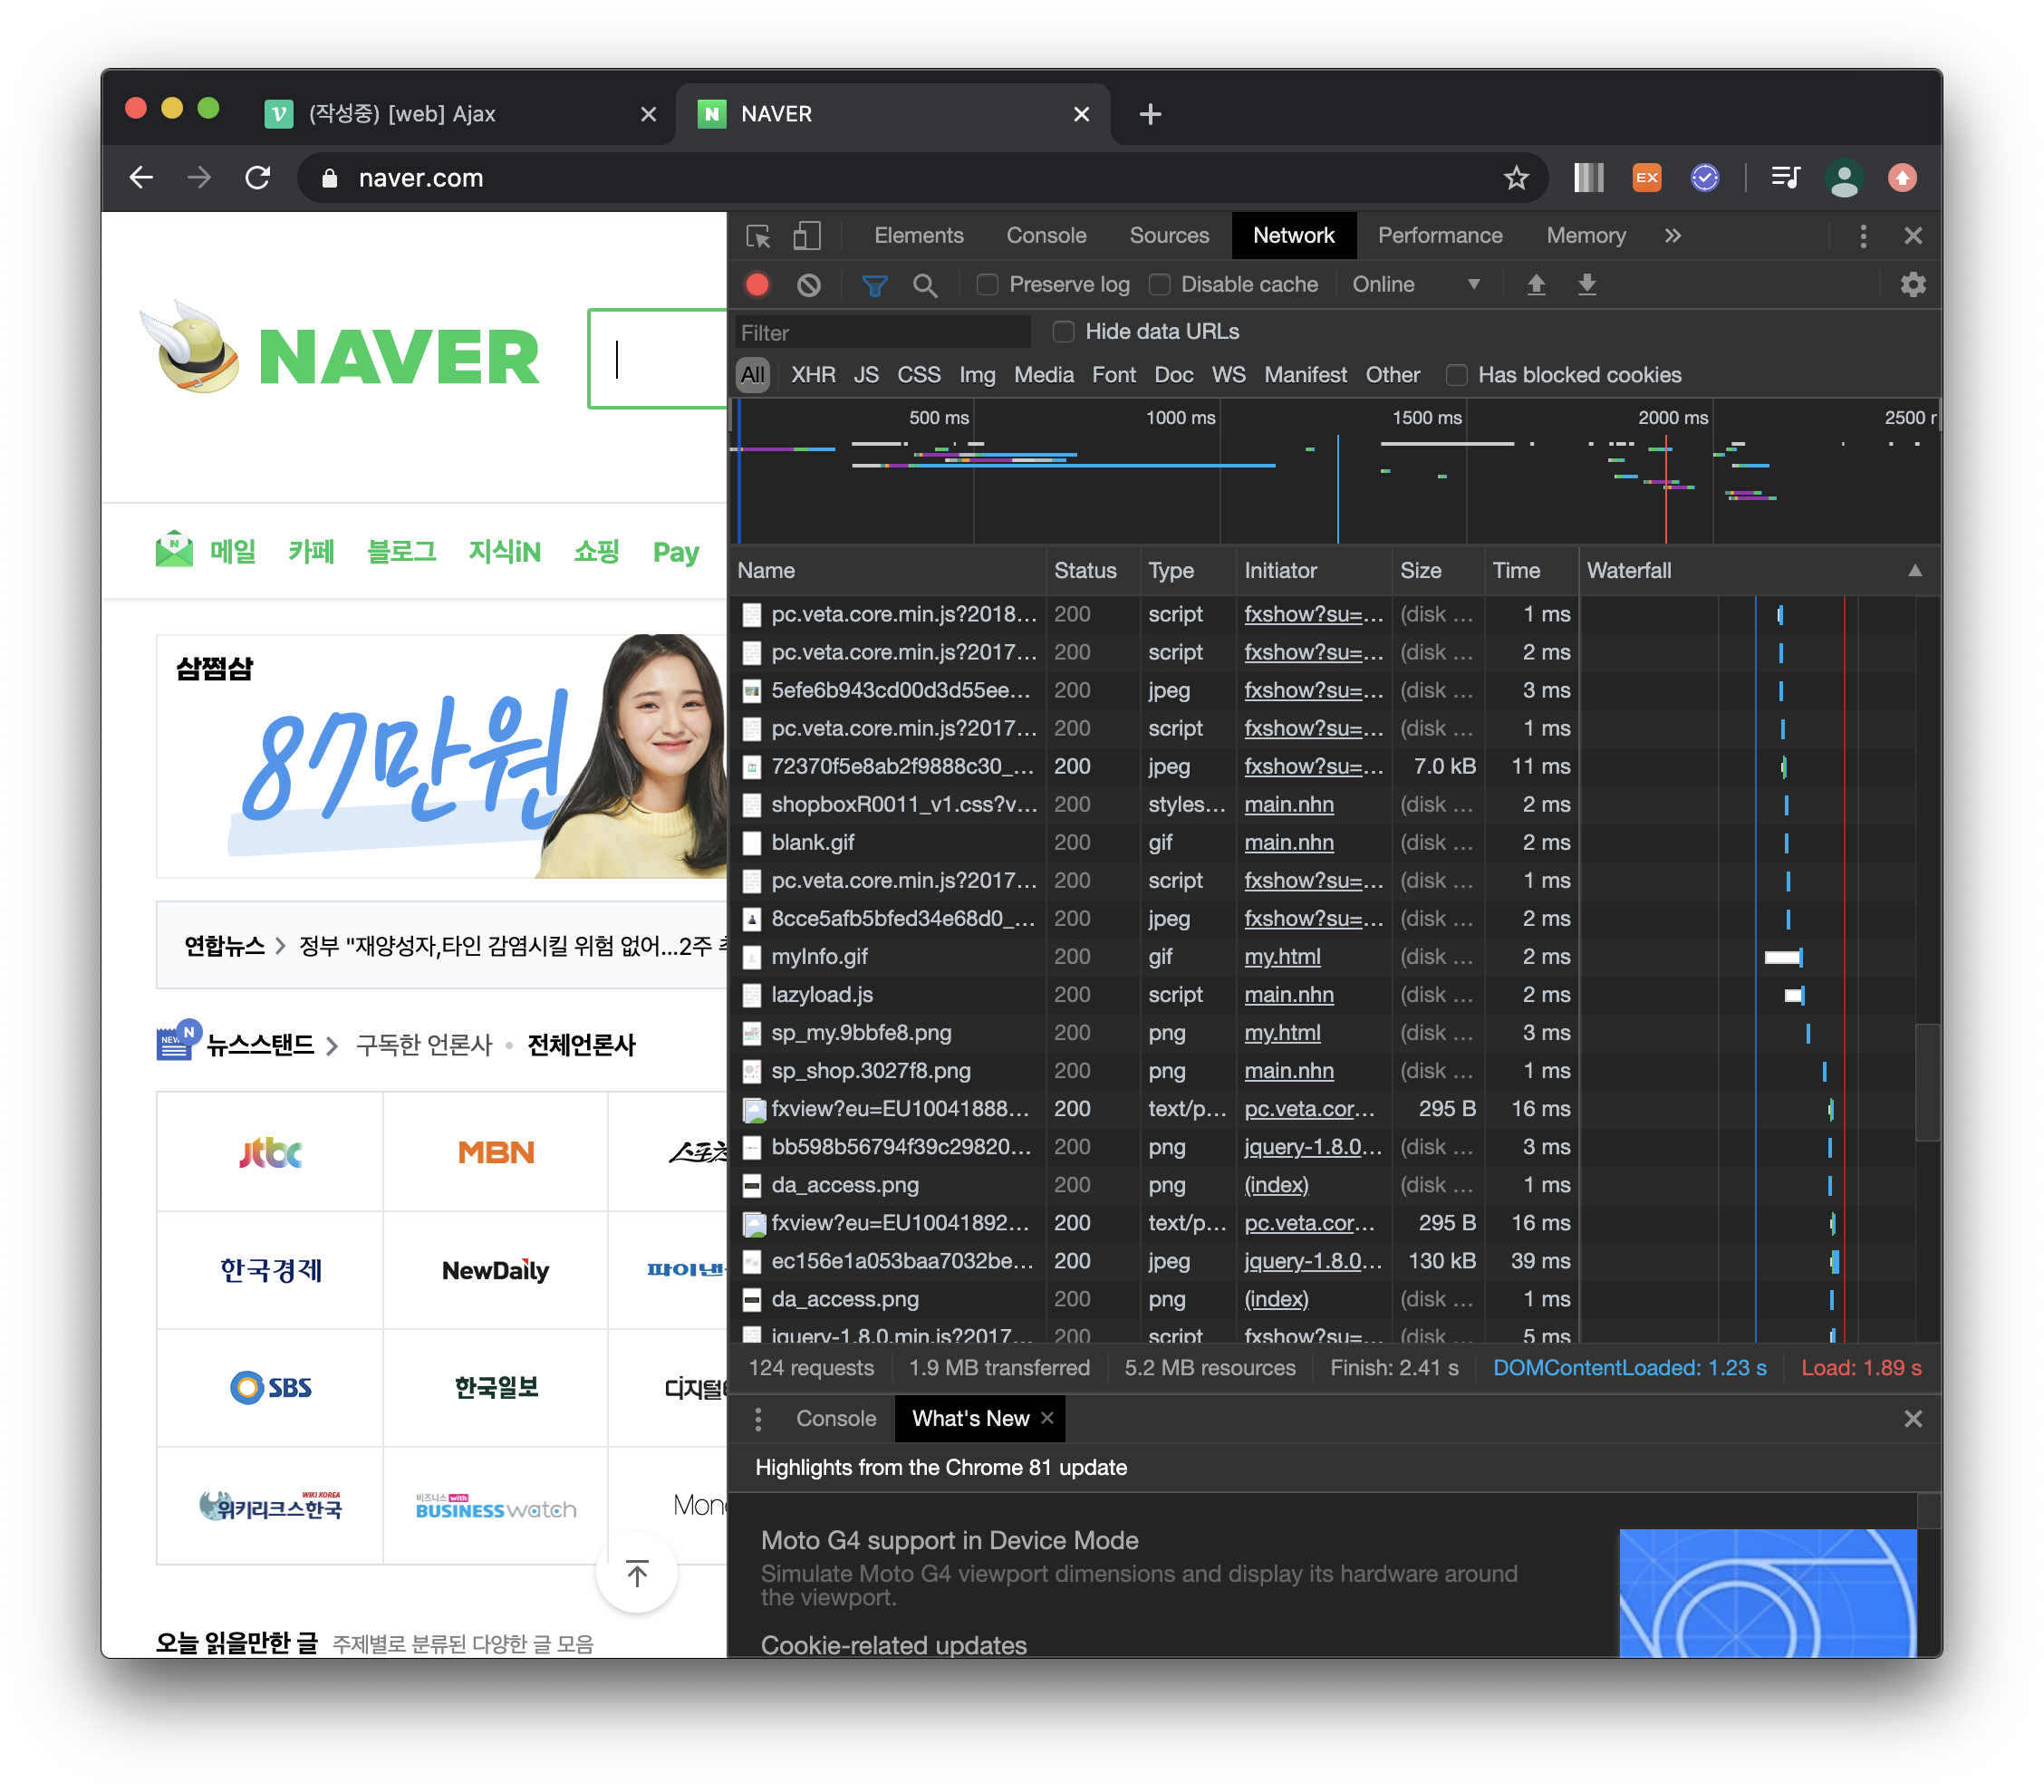Expand more DevTools tabs chevron
Viewport: 2044px width, 1792px height.
[1672, 236]
